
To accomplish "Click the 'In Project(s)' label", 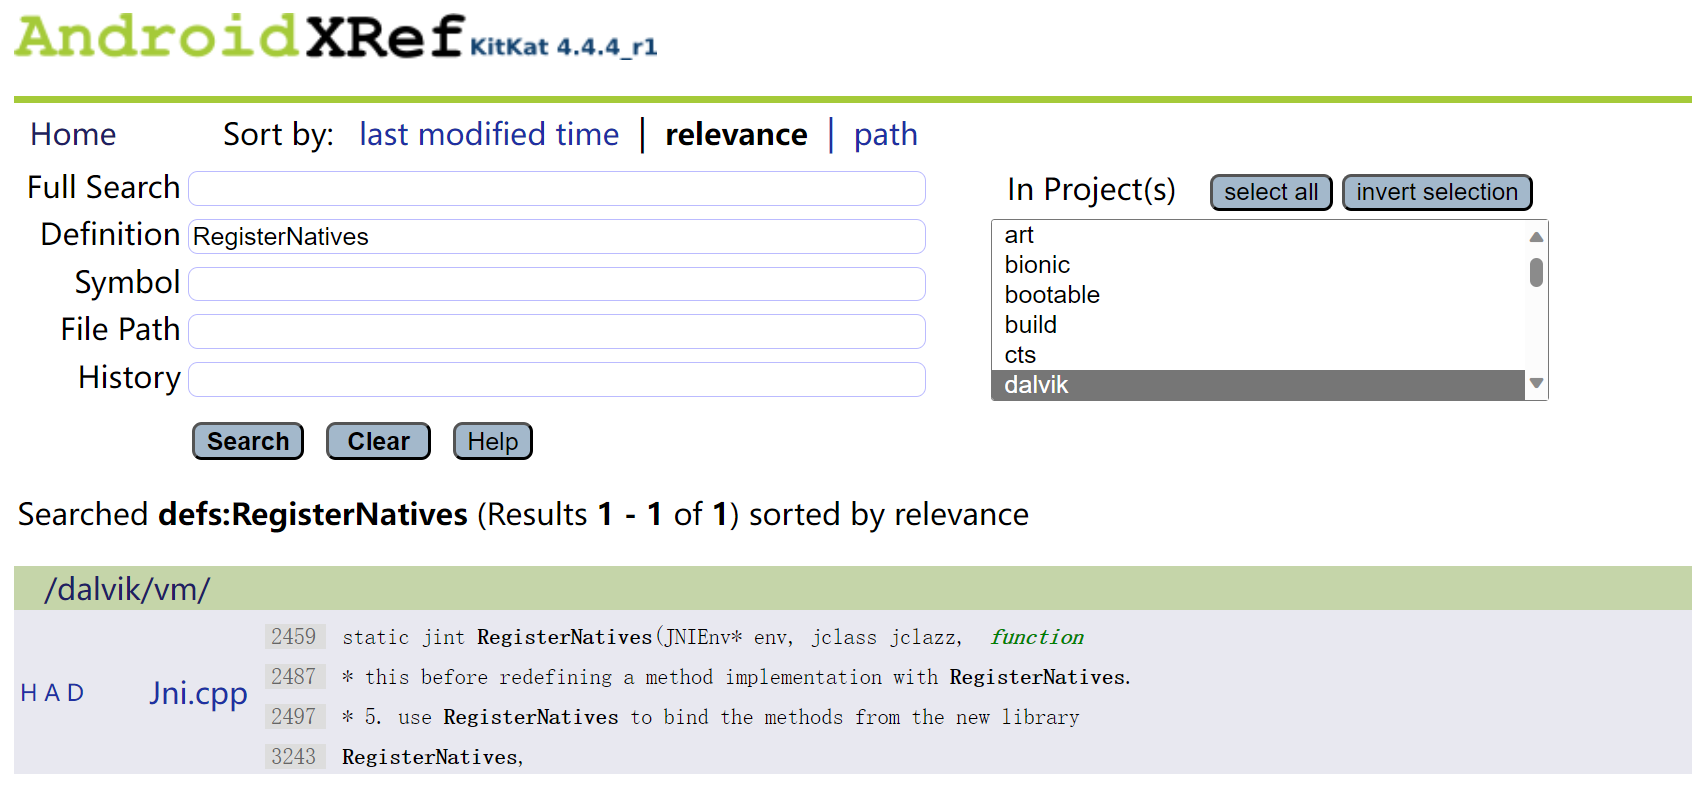I will pos(1091,189).
